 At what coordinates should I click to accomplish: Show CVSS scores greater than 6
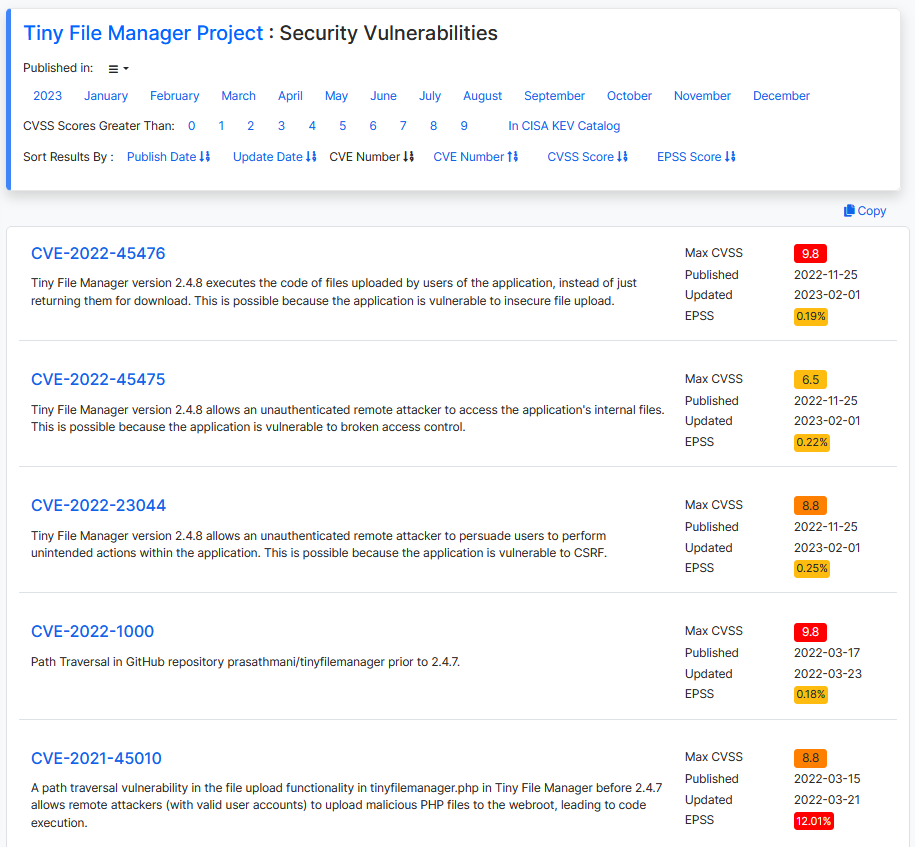coord(373,126)
